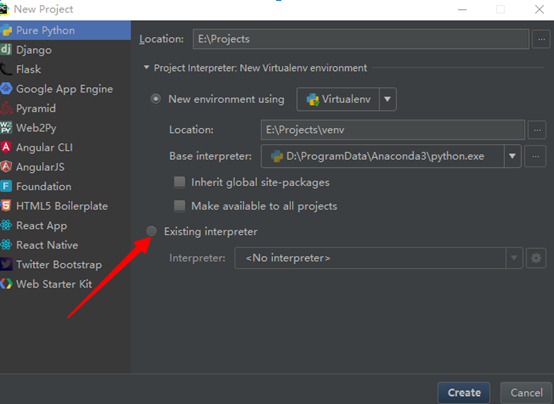
Task: Click the interpreter settings gear icon
Action: tap(536, 258)
